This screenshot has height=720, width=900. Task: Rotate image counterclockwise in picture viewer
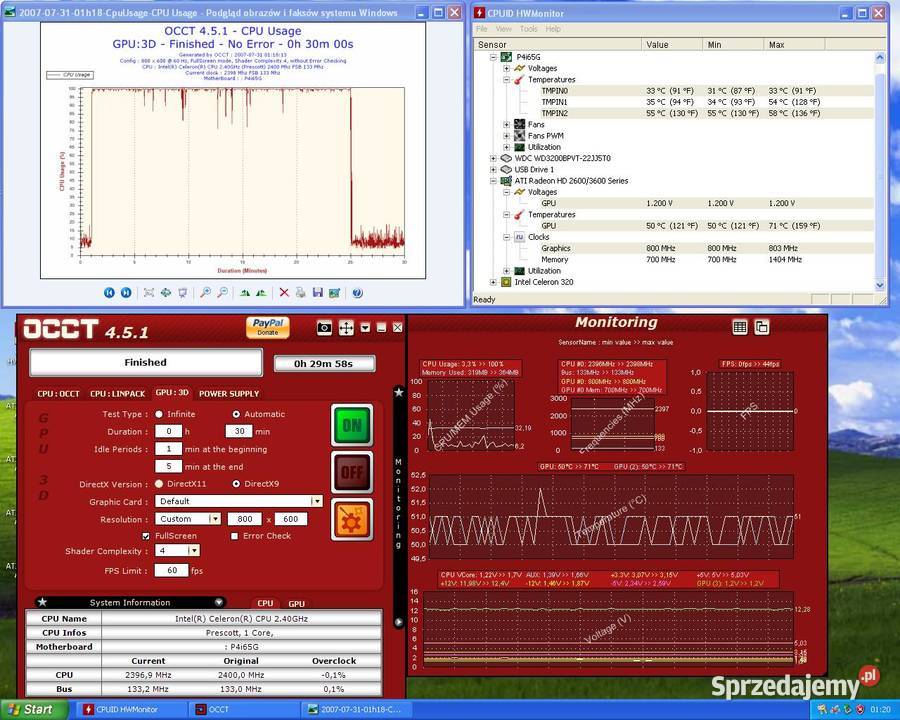pyautogui.click(x=261, y=293)
